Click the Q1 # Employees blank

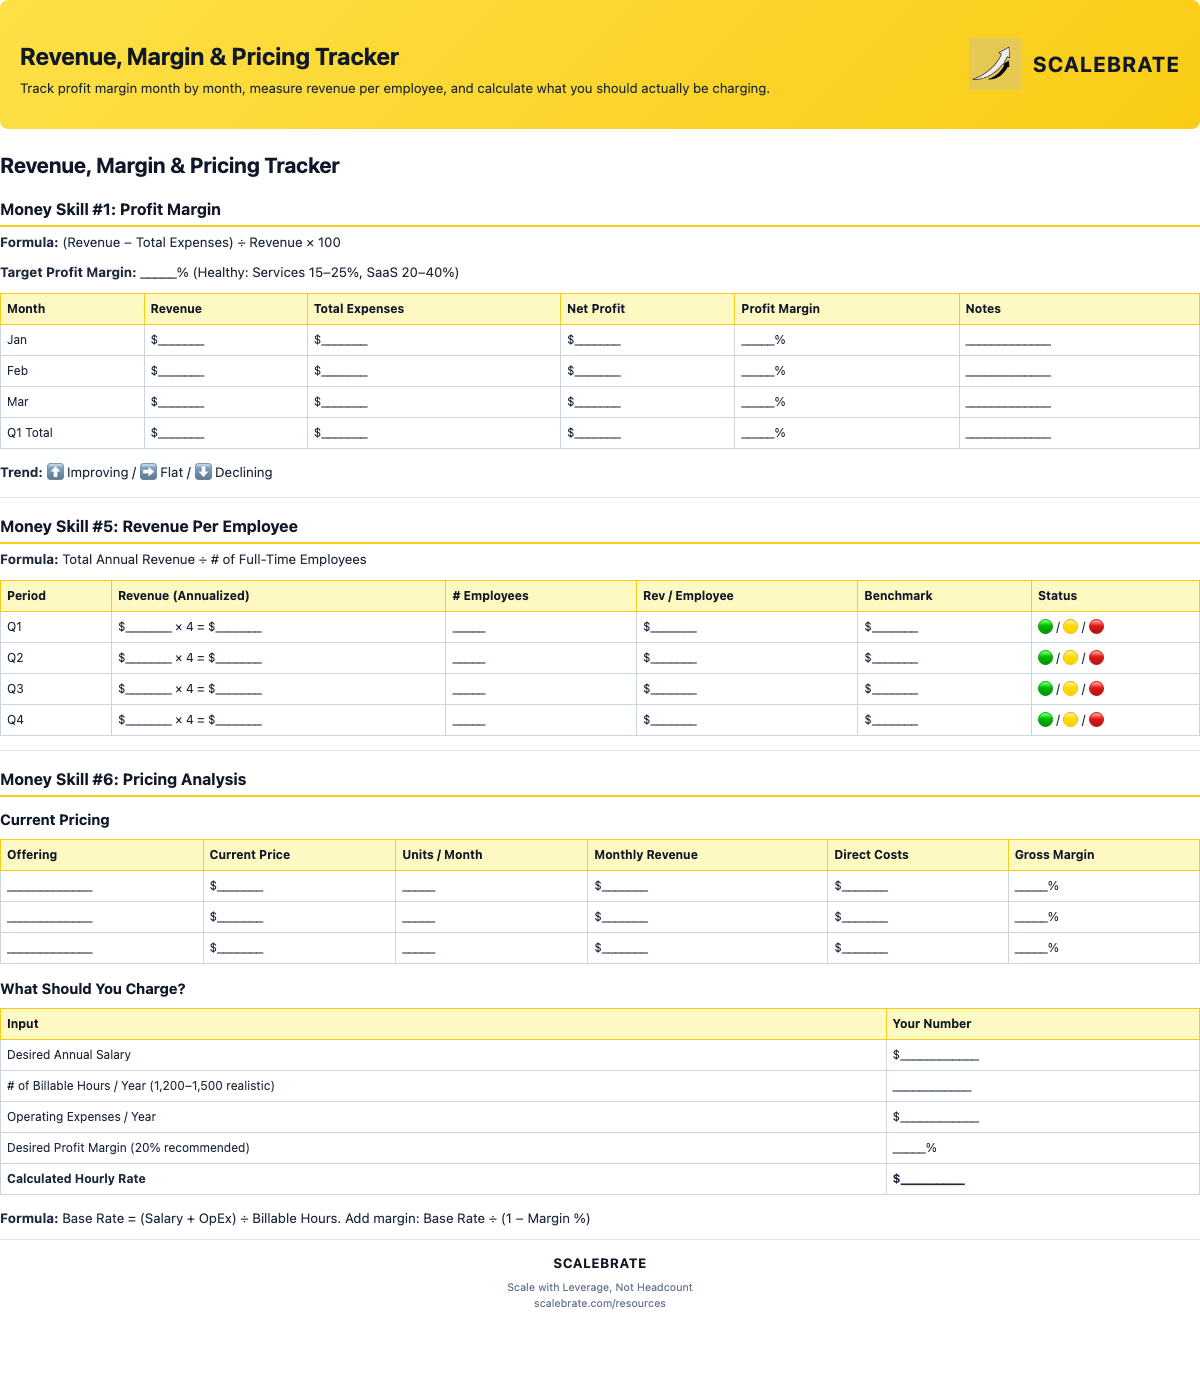pyautogui.click(x=469, y=627)
